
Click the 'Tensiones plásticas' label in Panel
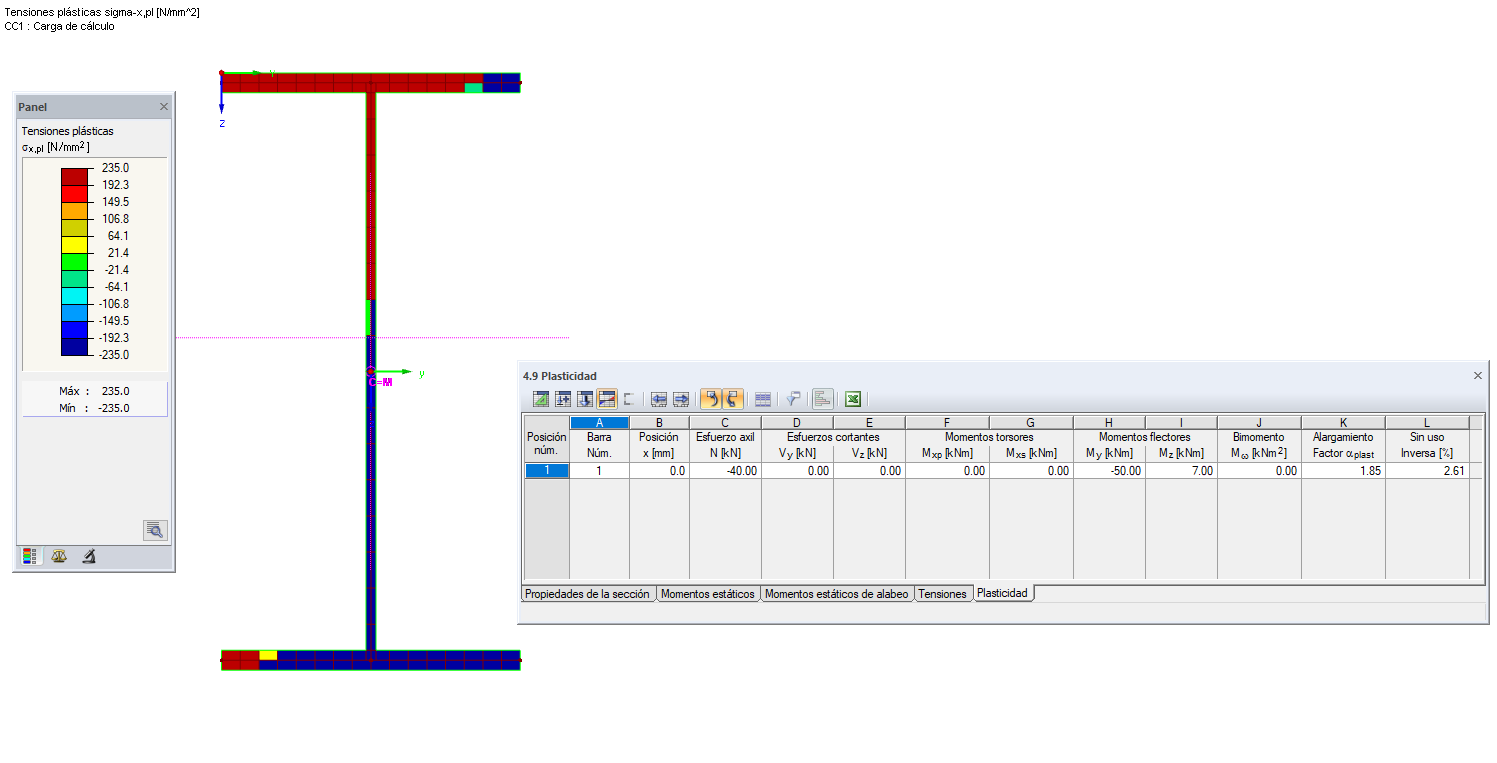(67, 131)
